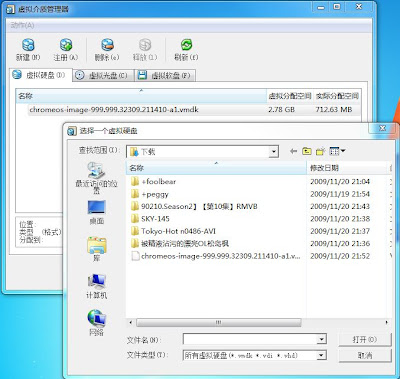Maximize the 虚拟介质管理器 window
The image size is (400, 379).
point(337,7)
